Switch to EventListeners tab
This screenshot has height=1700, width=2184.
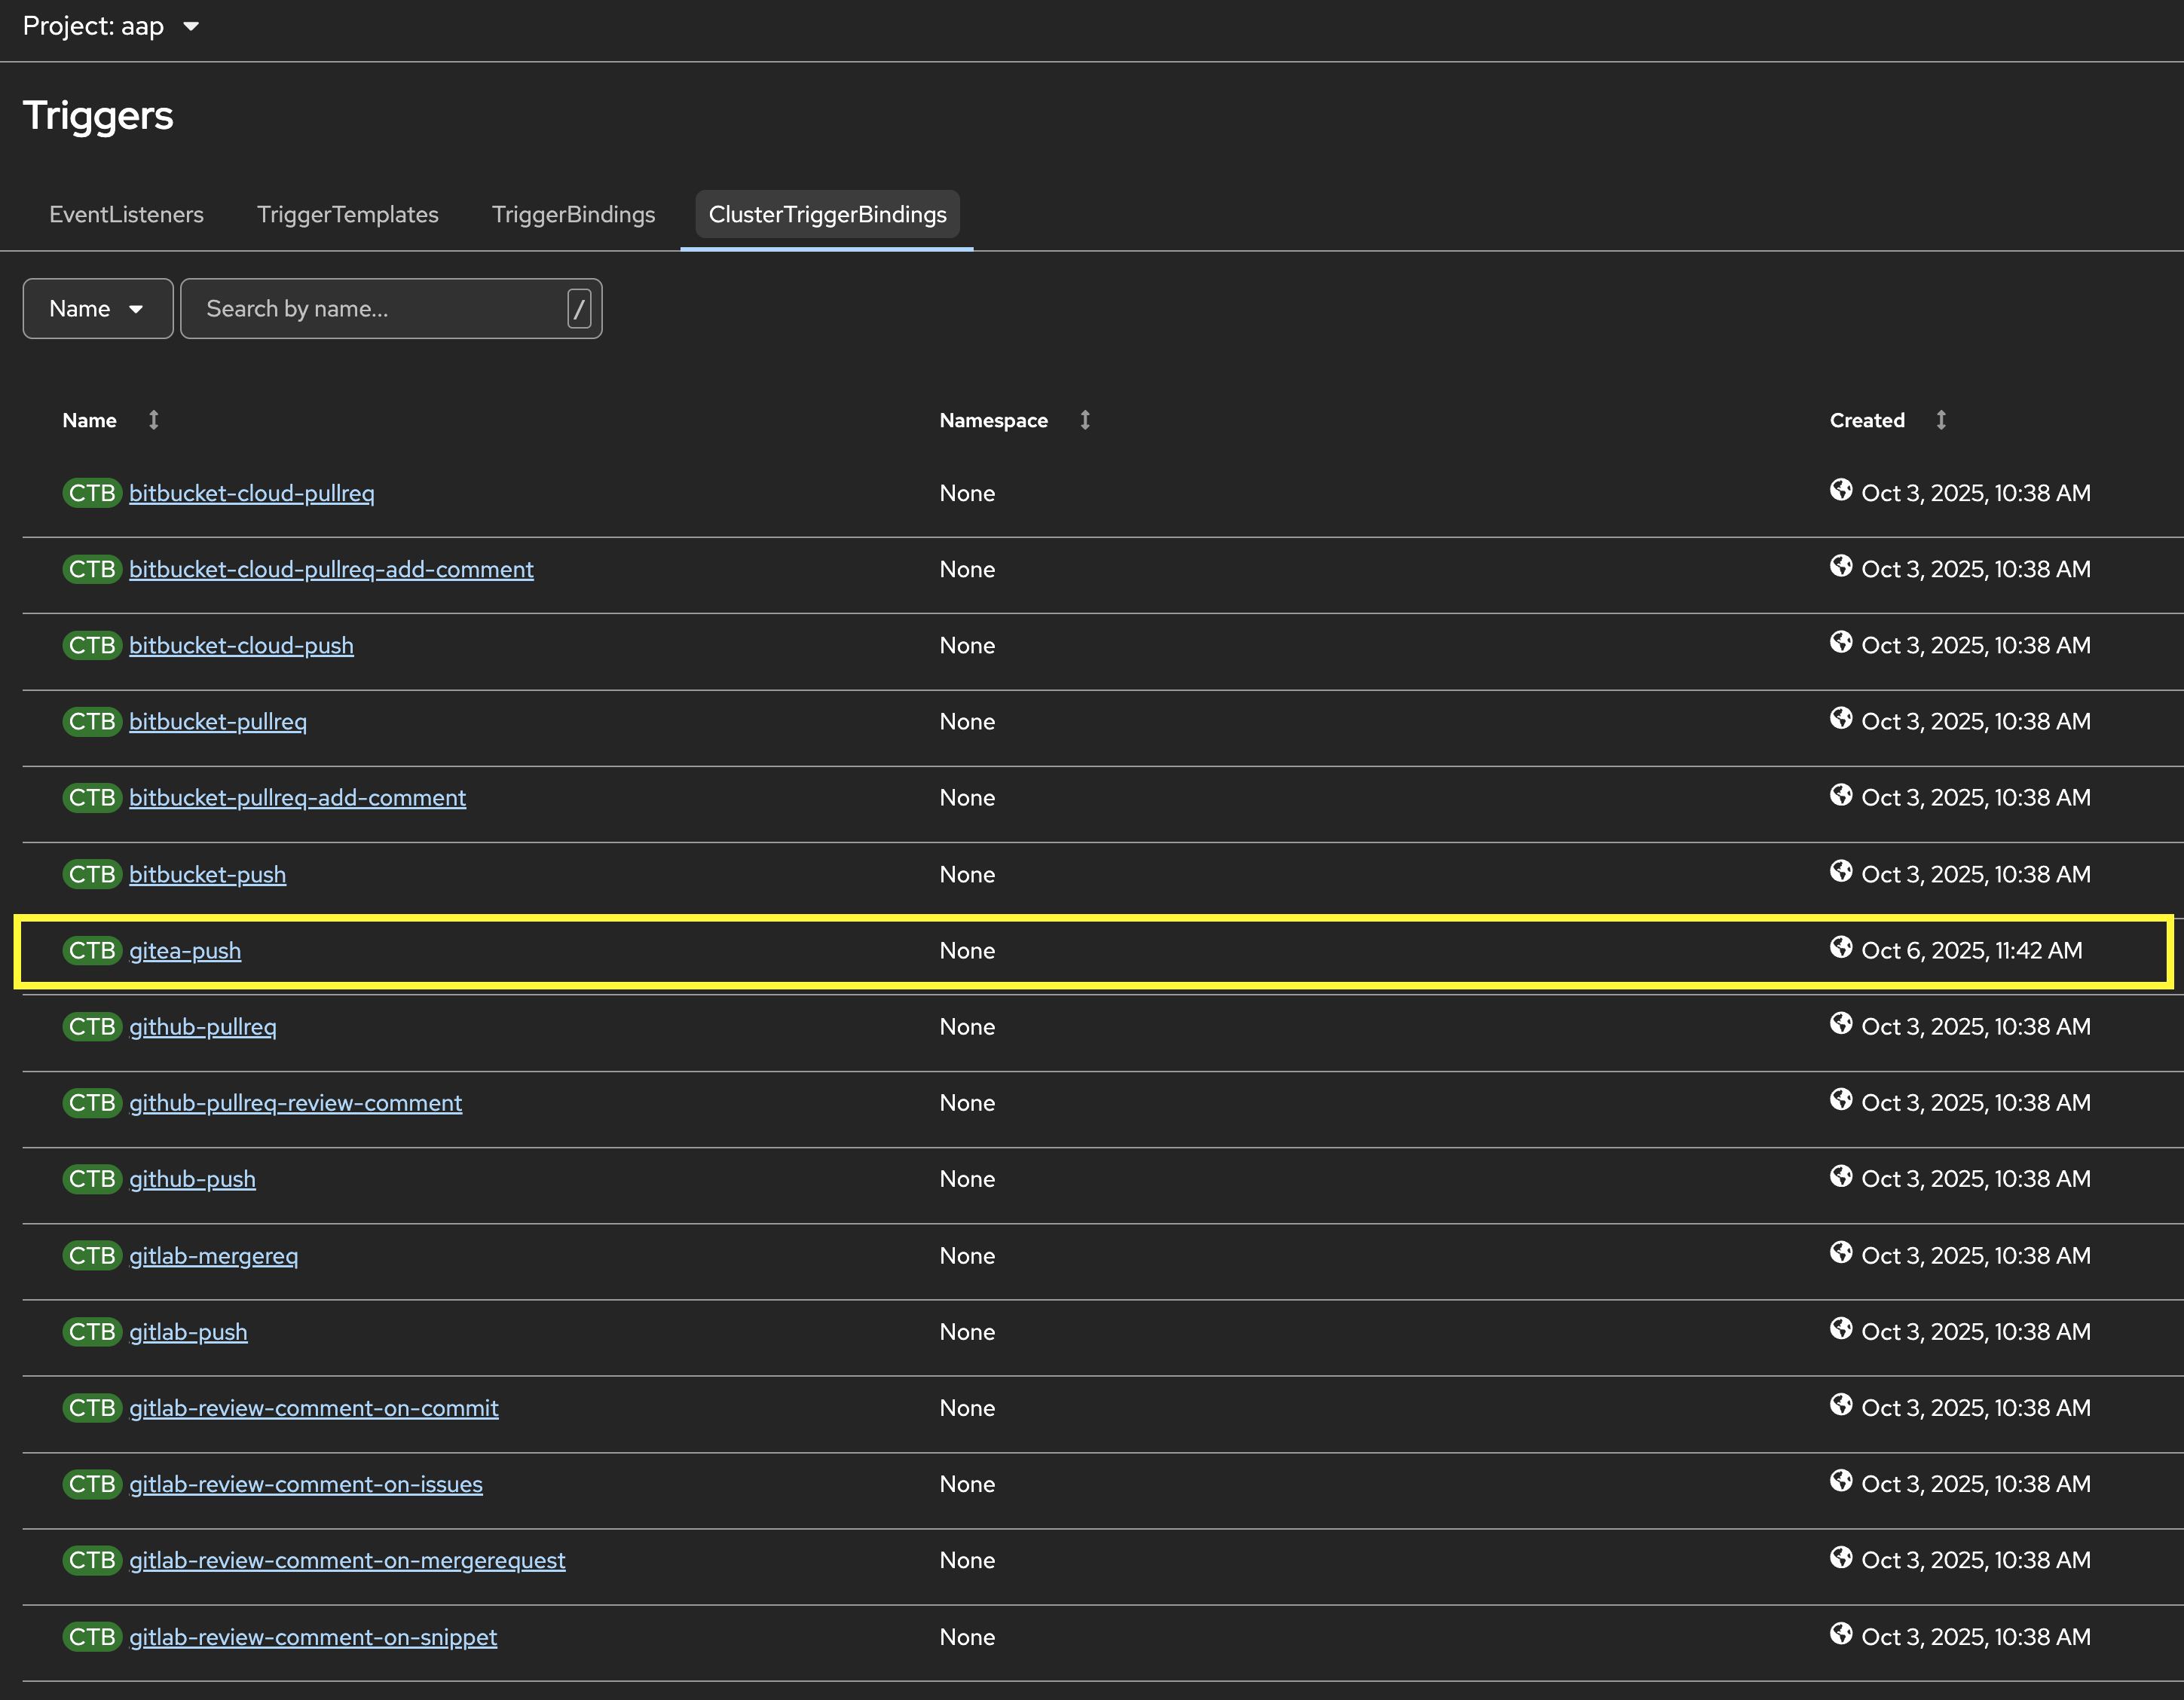coord(126,215)
